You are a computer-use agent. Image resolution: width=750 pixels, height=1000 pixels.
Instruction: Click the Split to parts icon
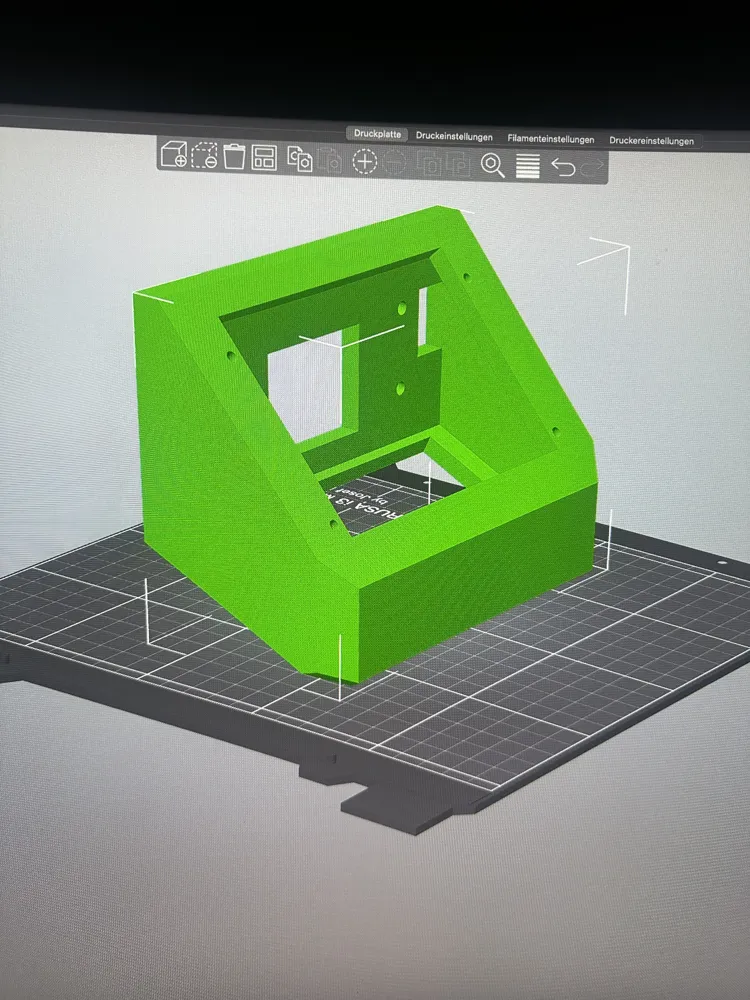tap(459, 165)
